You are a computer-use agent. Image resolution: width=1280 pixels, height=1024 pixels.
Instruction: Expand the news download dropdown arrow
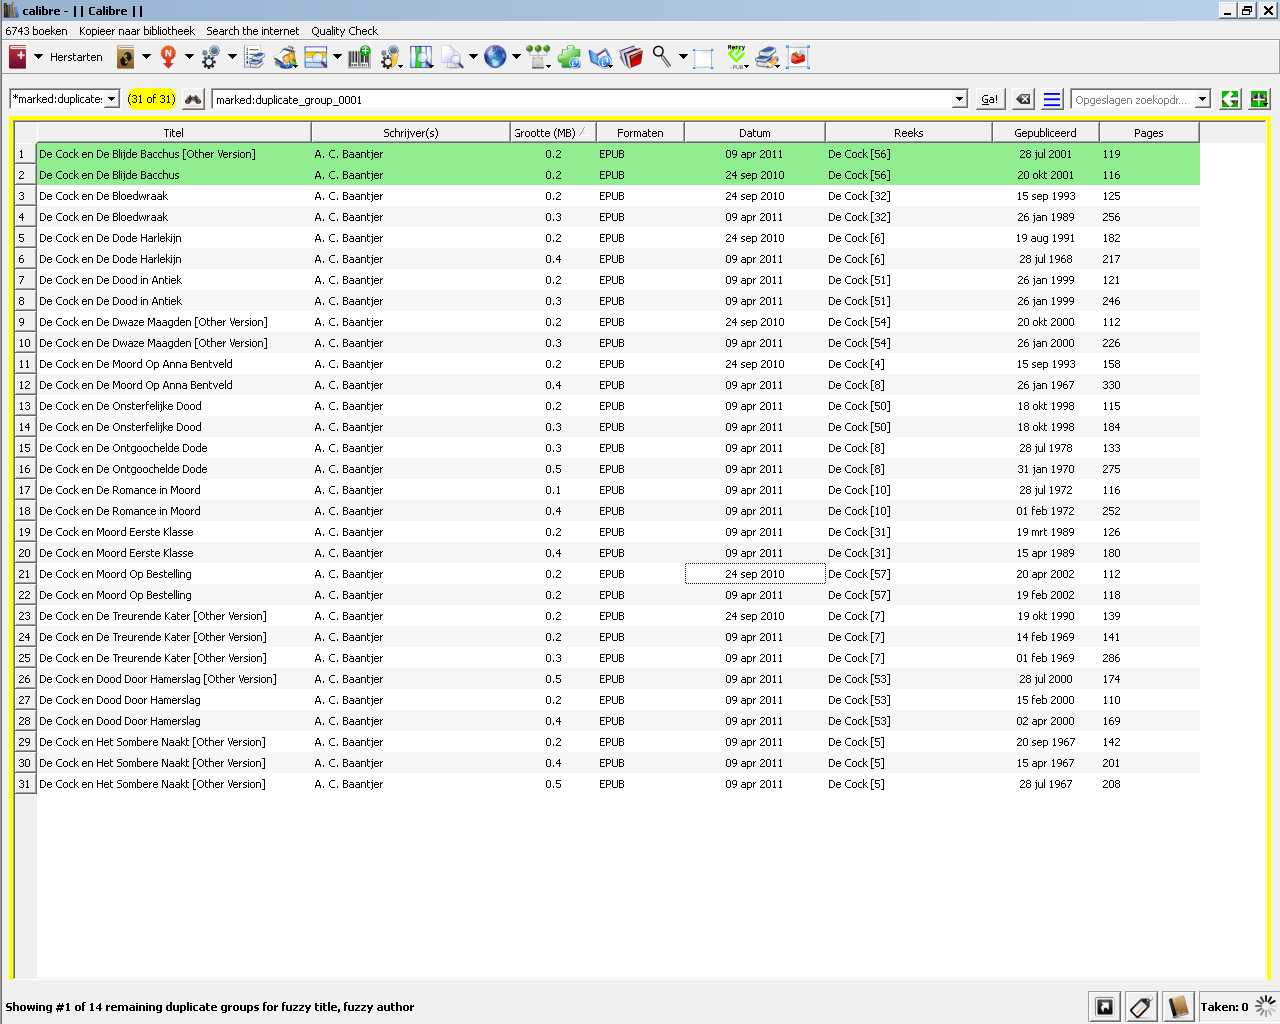click(x=188, y=57)
